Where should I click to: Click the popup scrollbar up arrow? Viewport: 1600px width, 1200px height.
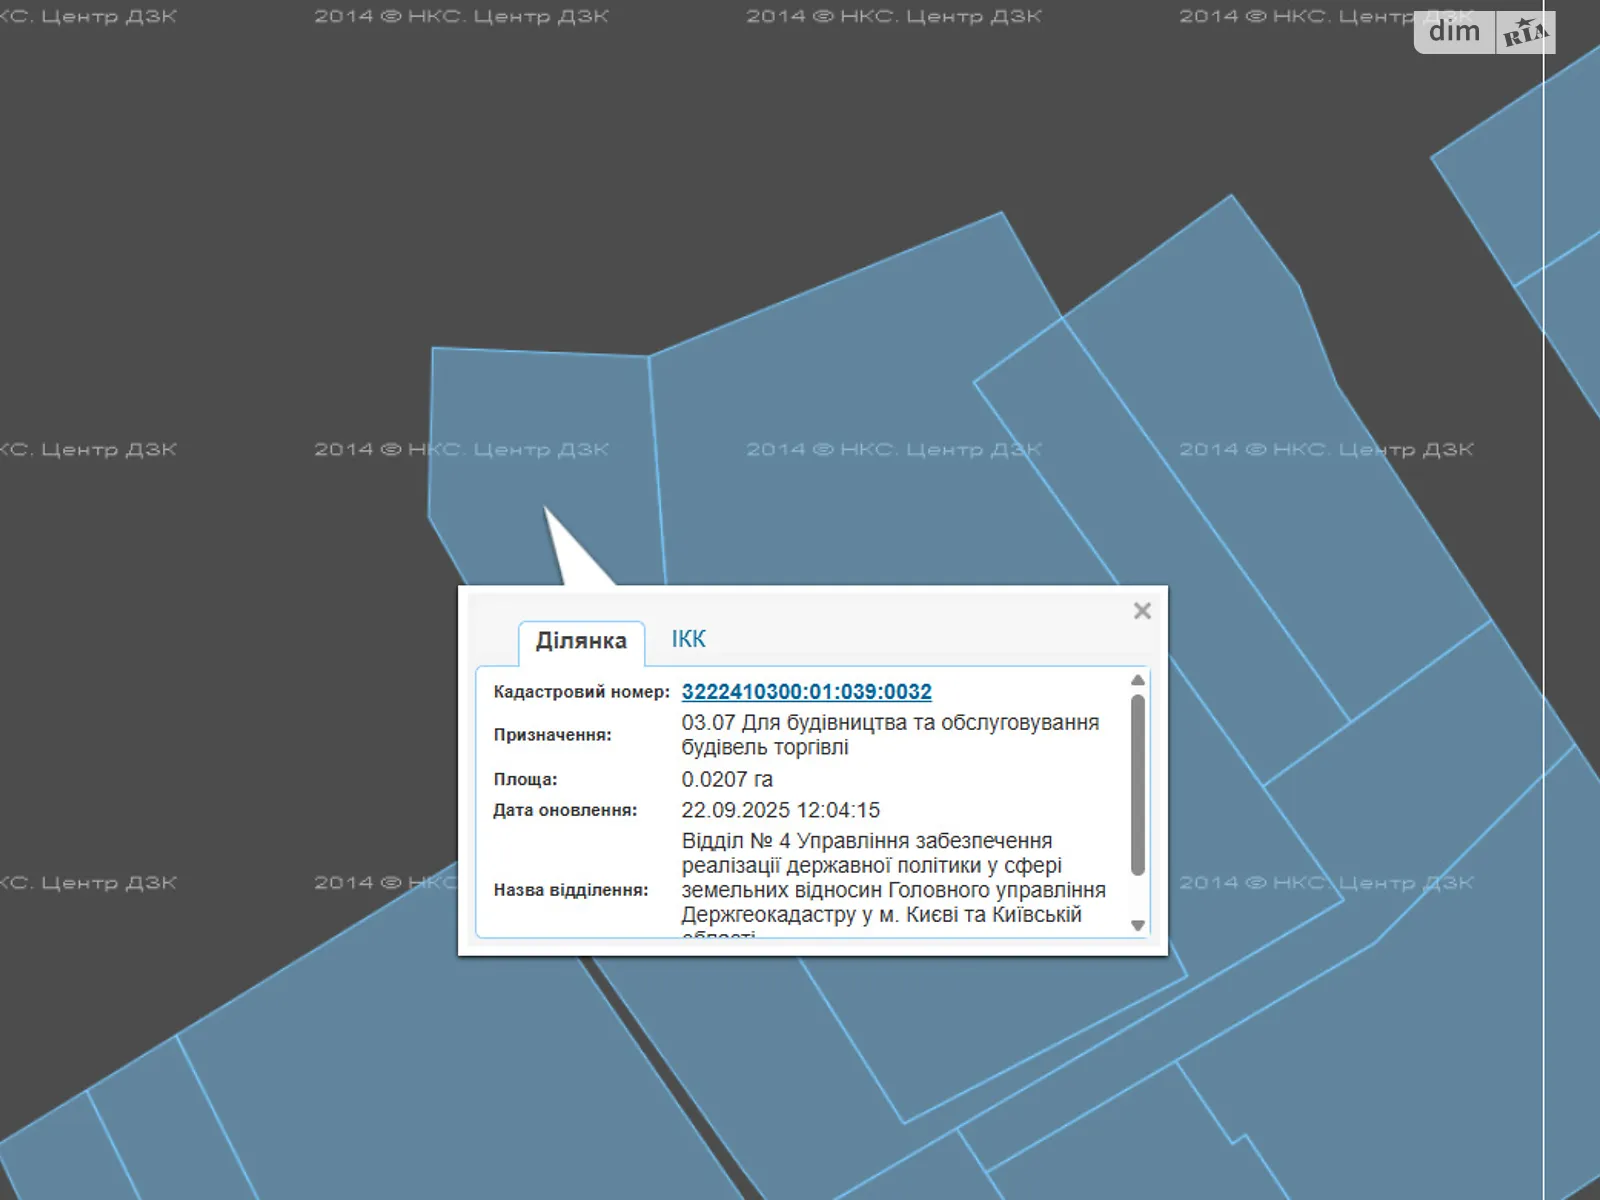(1137, 681)
